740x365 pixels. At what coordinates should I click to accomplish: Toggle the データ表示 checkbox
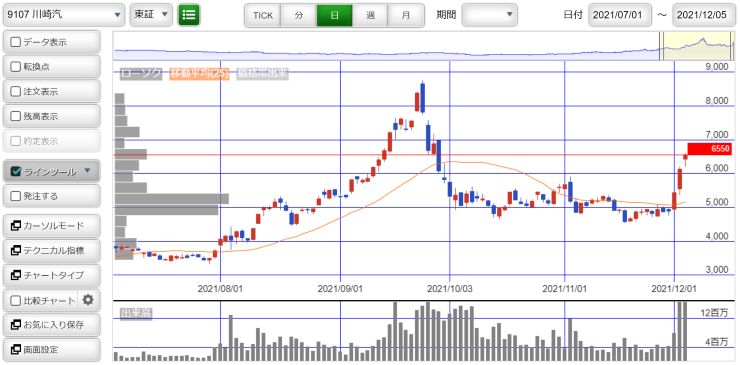(15, 42)
